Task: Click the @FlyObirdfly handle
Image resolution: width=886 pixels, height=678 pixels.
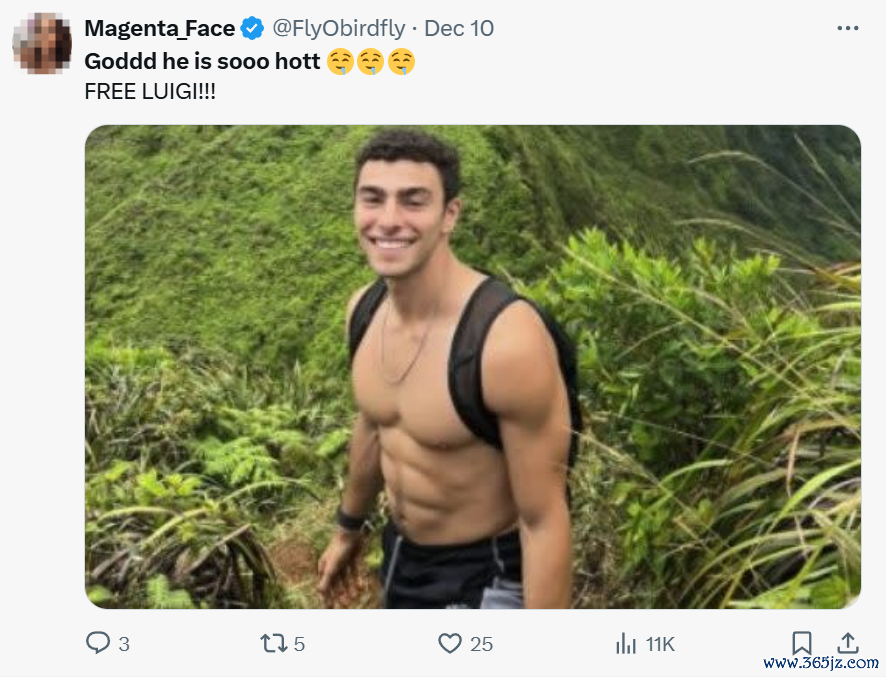Action: [339, 28]
